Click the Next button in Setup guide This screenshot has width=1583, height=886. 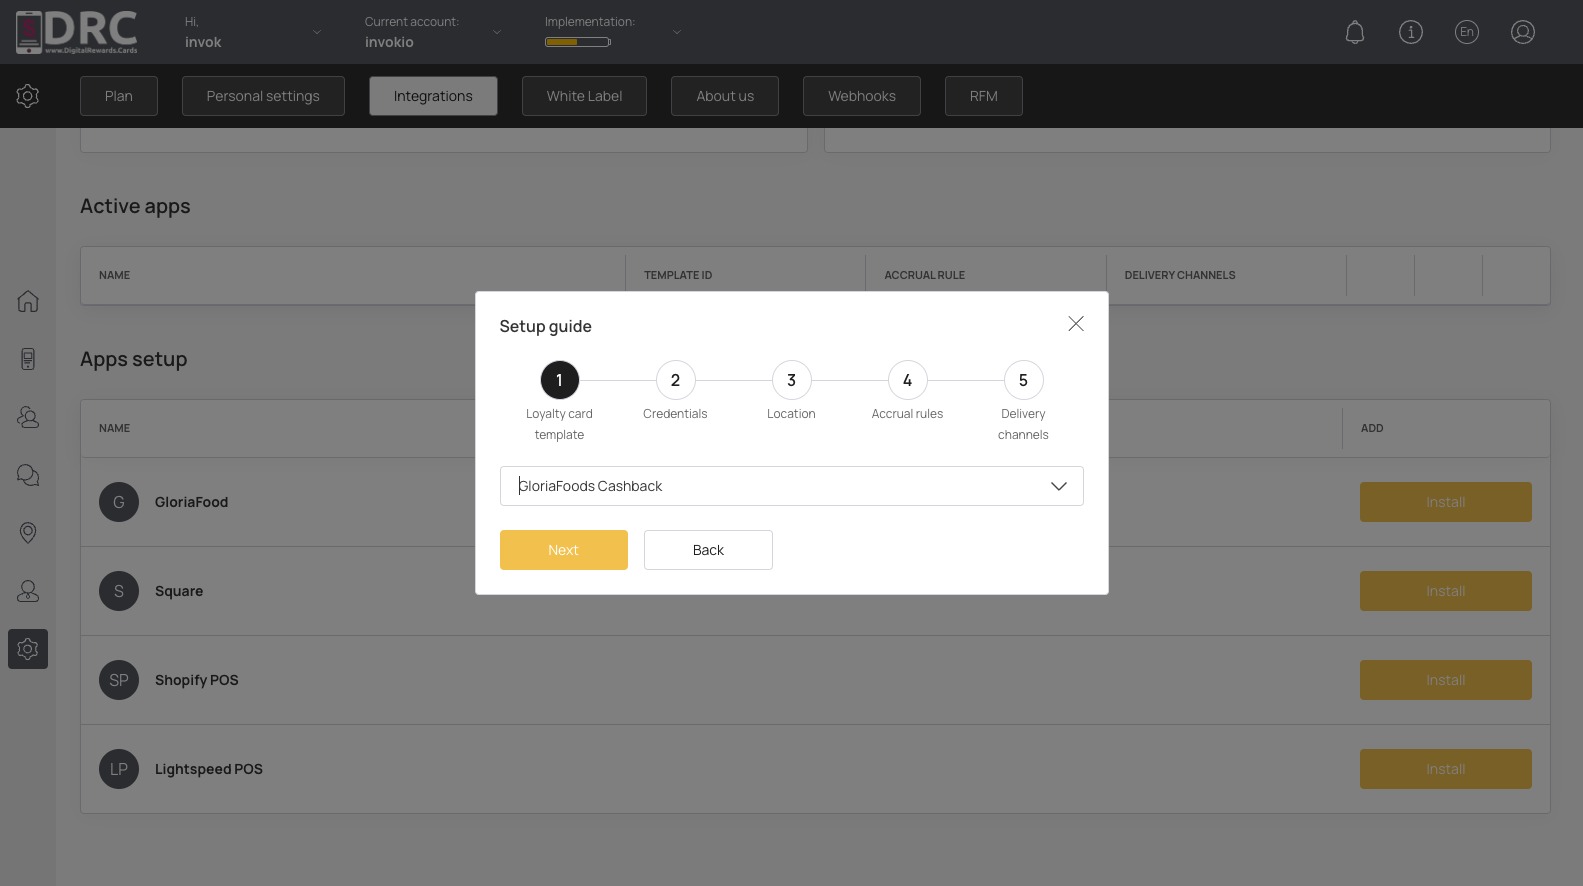click(x=564, y=550)
